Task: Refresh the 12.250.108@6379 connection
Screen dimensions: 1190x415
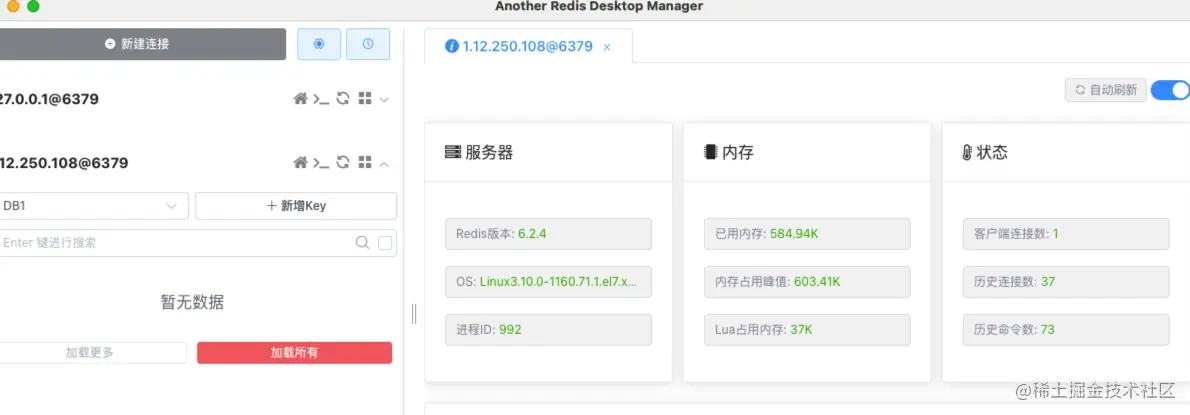Action: tap(343, 162)
